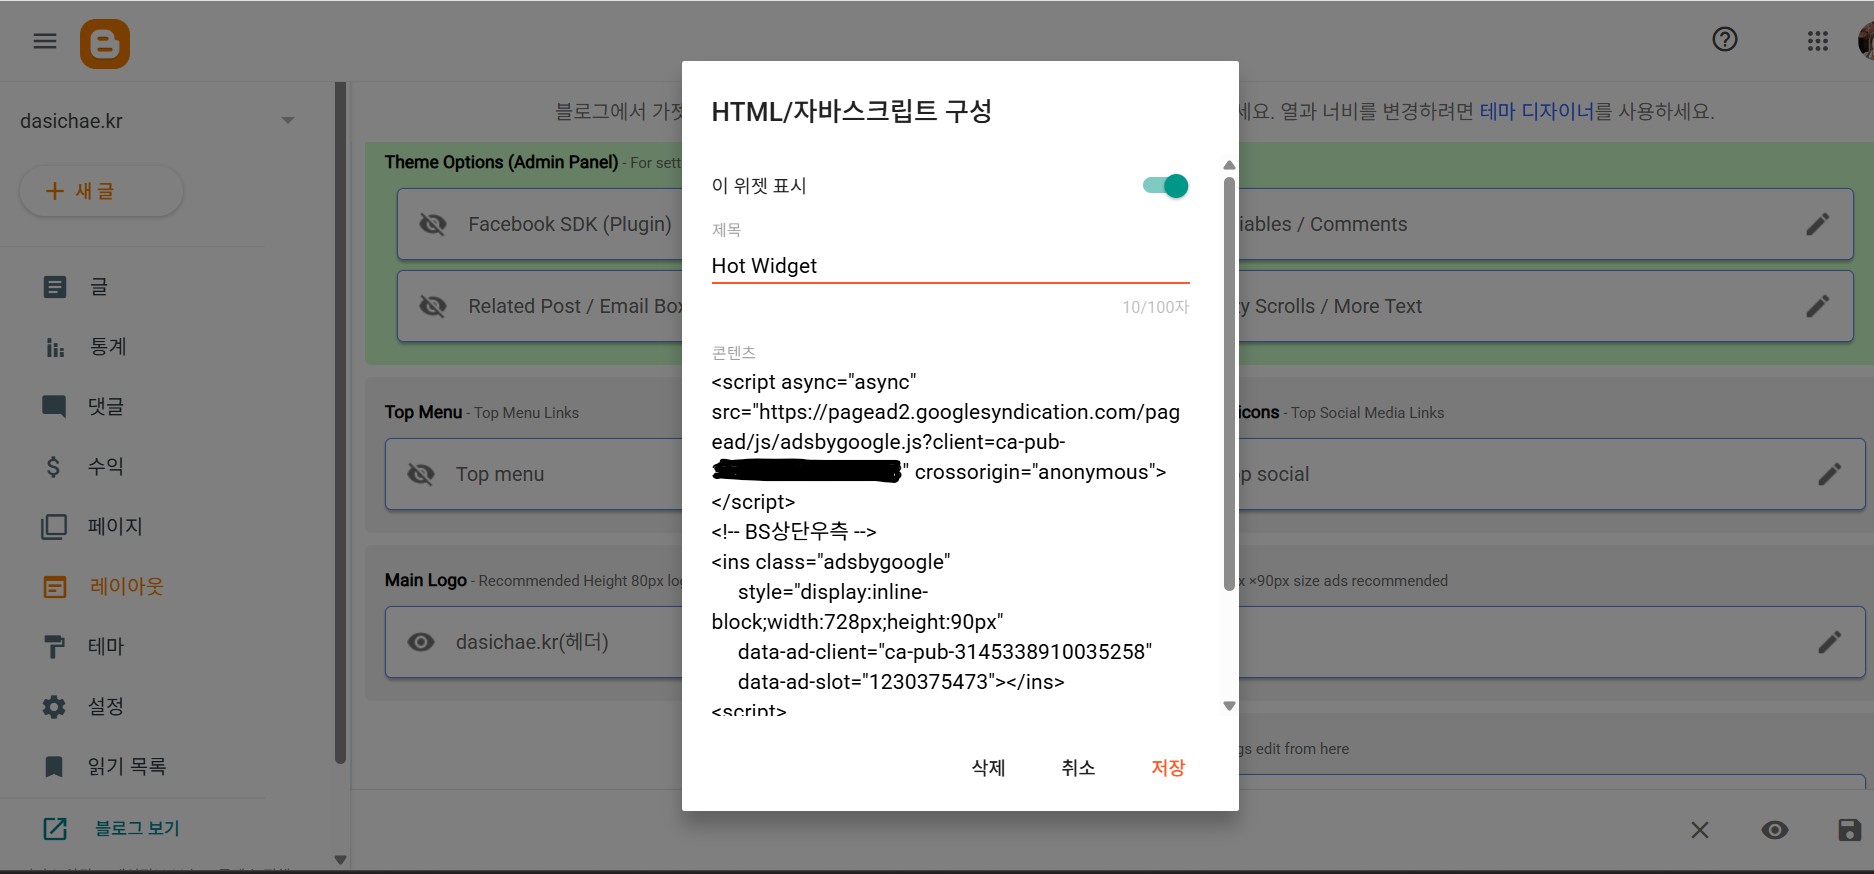This screenshot has width=1874, height=874.
Task: Click the stats bar chart icon
Action: coord(55,347)
